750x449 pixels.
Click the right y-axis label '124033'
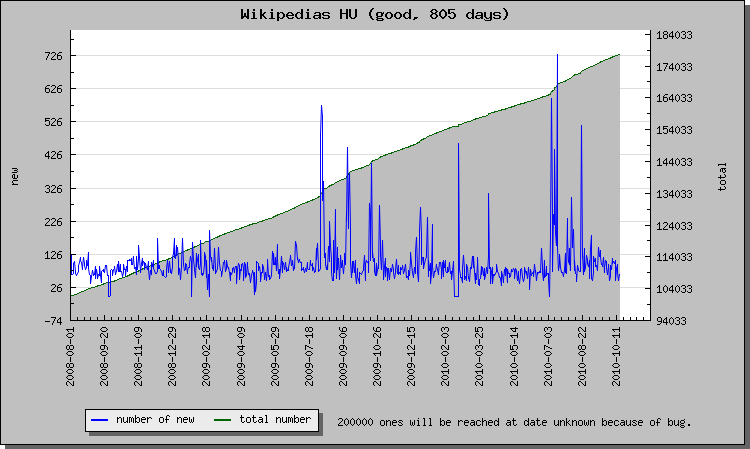(x=674, y=226)
